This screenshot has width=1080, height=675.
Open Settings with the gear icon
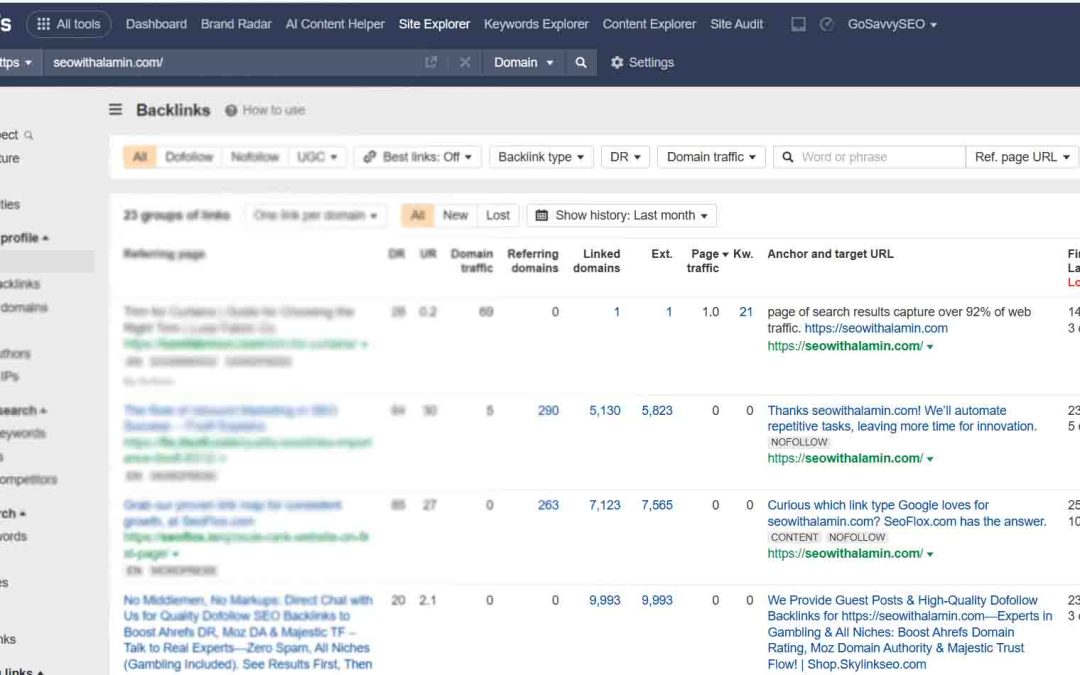click(642, 63)
